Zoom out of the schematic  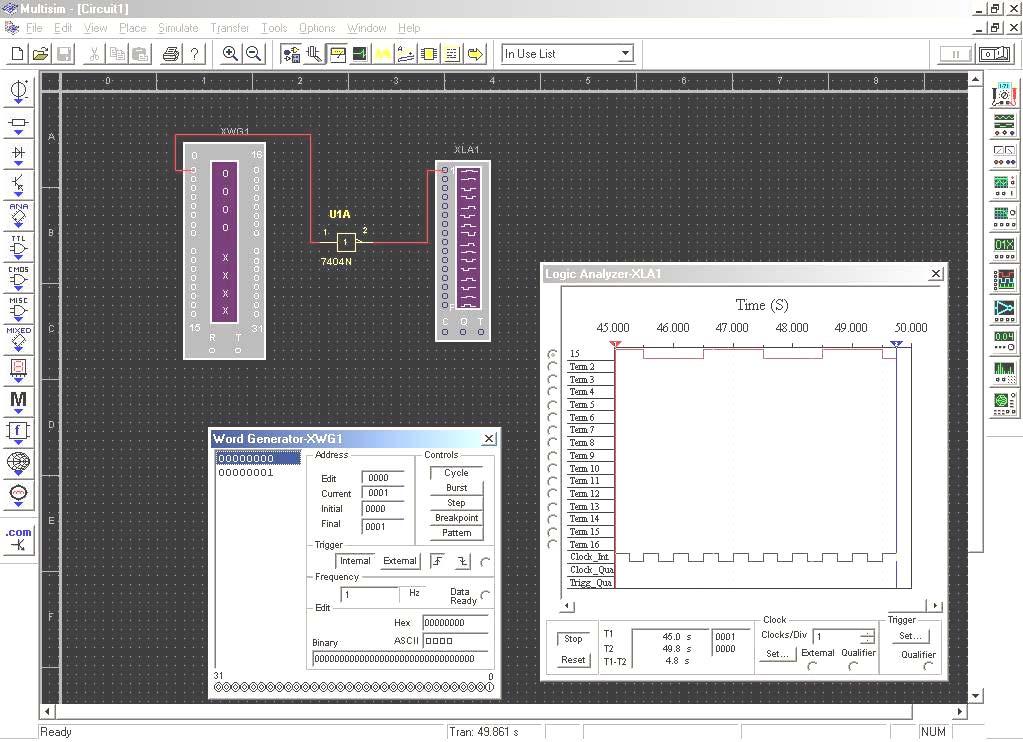253,54
